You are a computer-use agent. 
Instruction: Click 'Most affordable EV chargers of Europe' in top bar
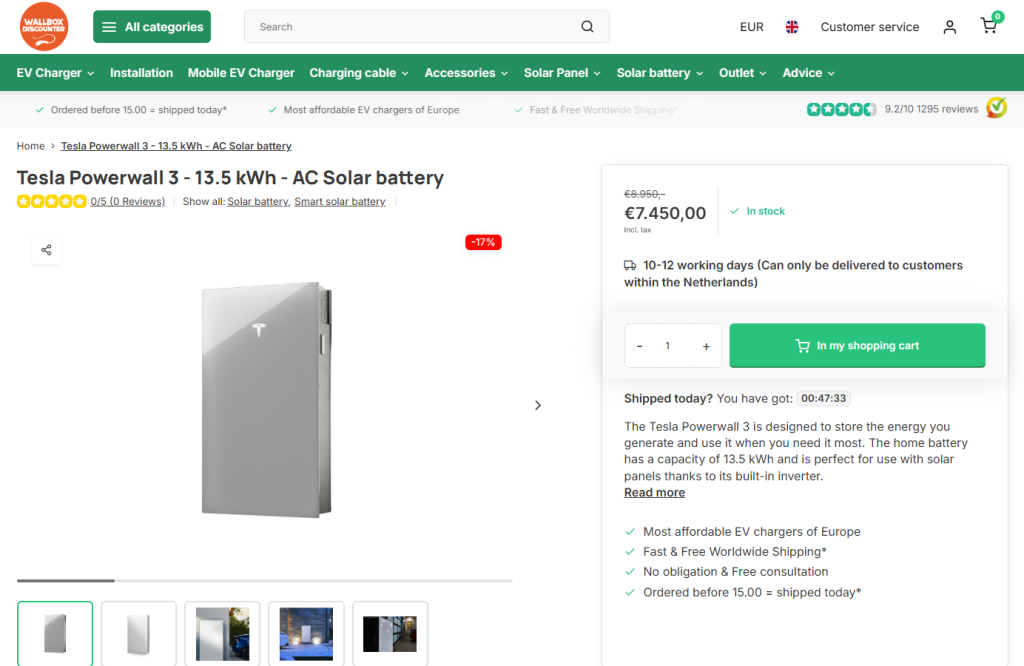click(371, 110)
